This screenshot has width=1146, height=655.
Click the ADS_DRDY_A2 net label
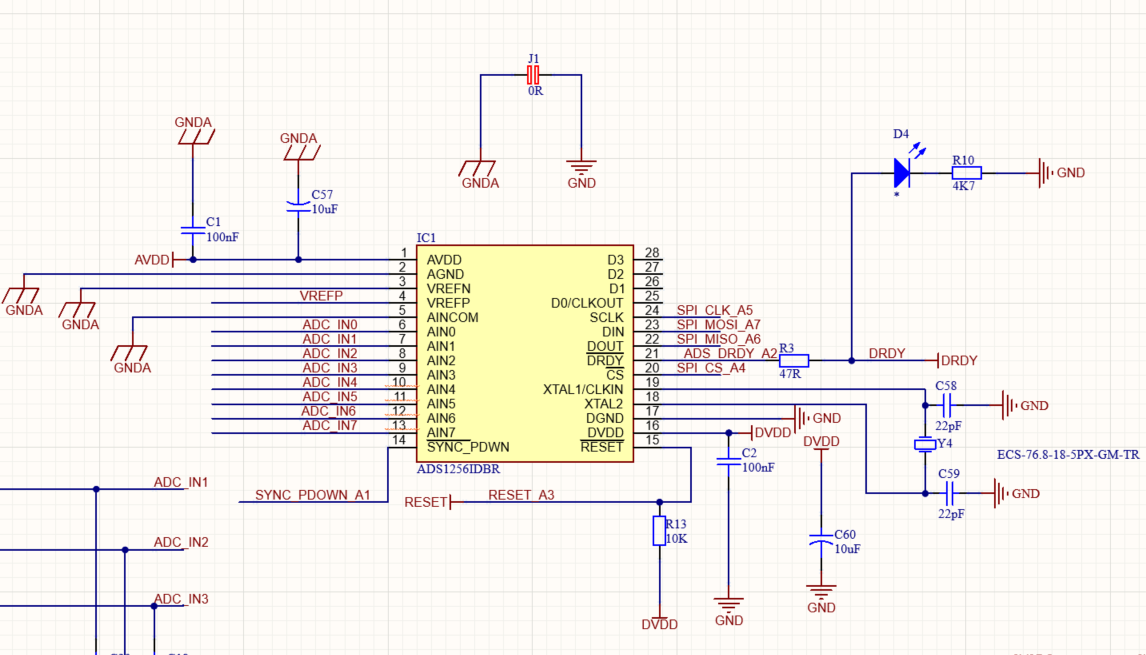coord(730,353)
